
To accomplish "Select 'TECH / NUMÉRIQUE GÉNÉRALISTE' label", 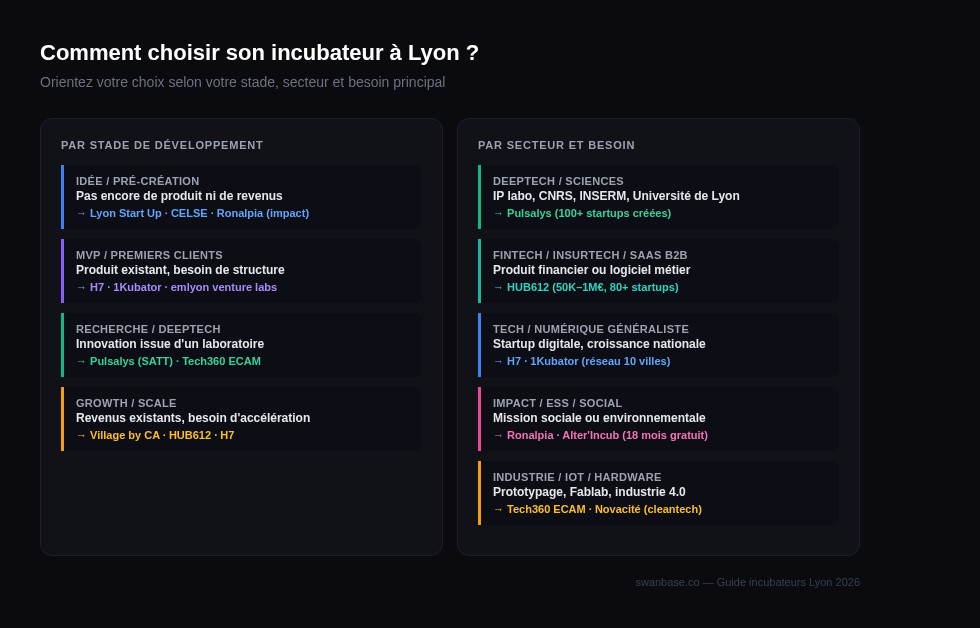I will pos(591,329).
